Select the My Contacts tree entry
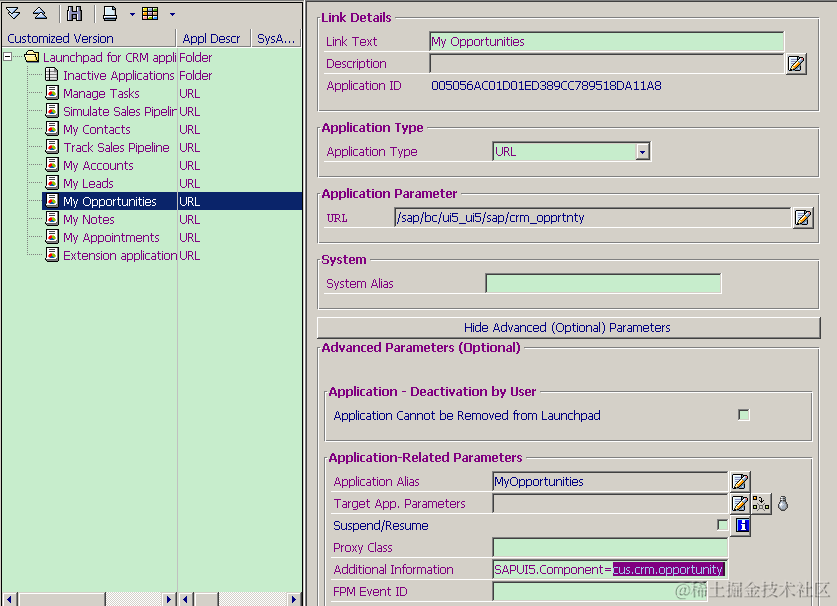837x606 pixels. (x=97, y=130)
